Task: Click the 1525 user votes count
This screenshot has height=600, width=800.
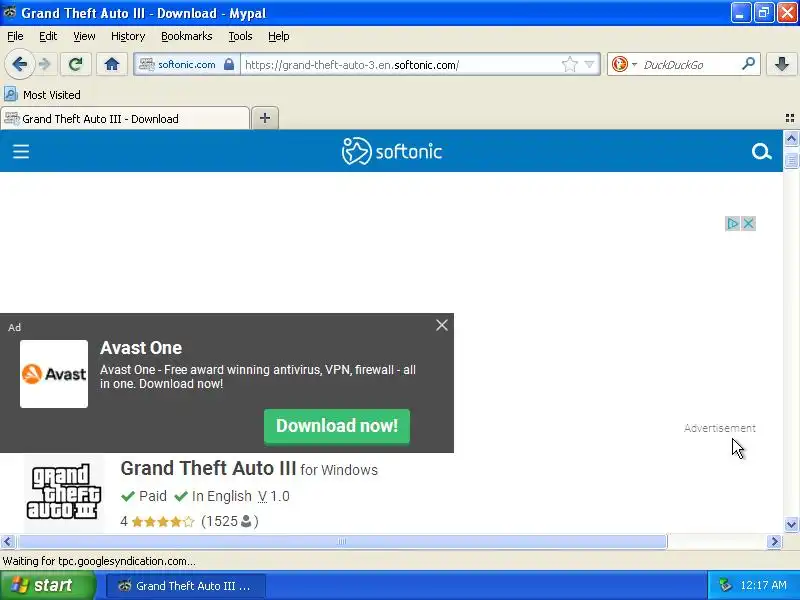Action: click(x=230, y=521)
